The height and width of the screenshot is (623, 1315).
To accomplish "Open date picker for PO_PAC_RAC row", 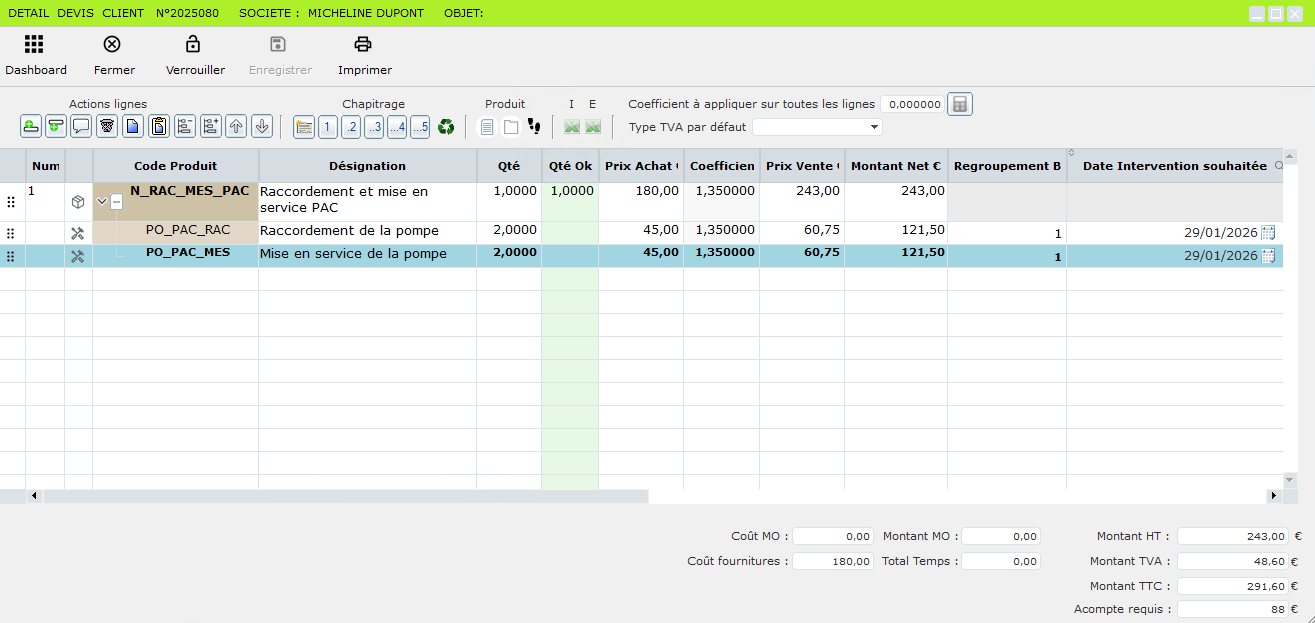I will (1268, 232).
